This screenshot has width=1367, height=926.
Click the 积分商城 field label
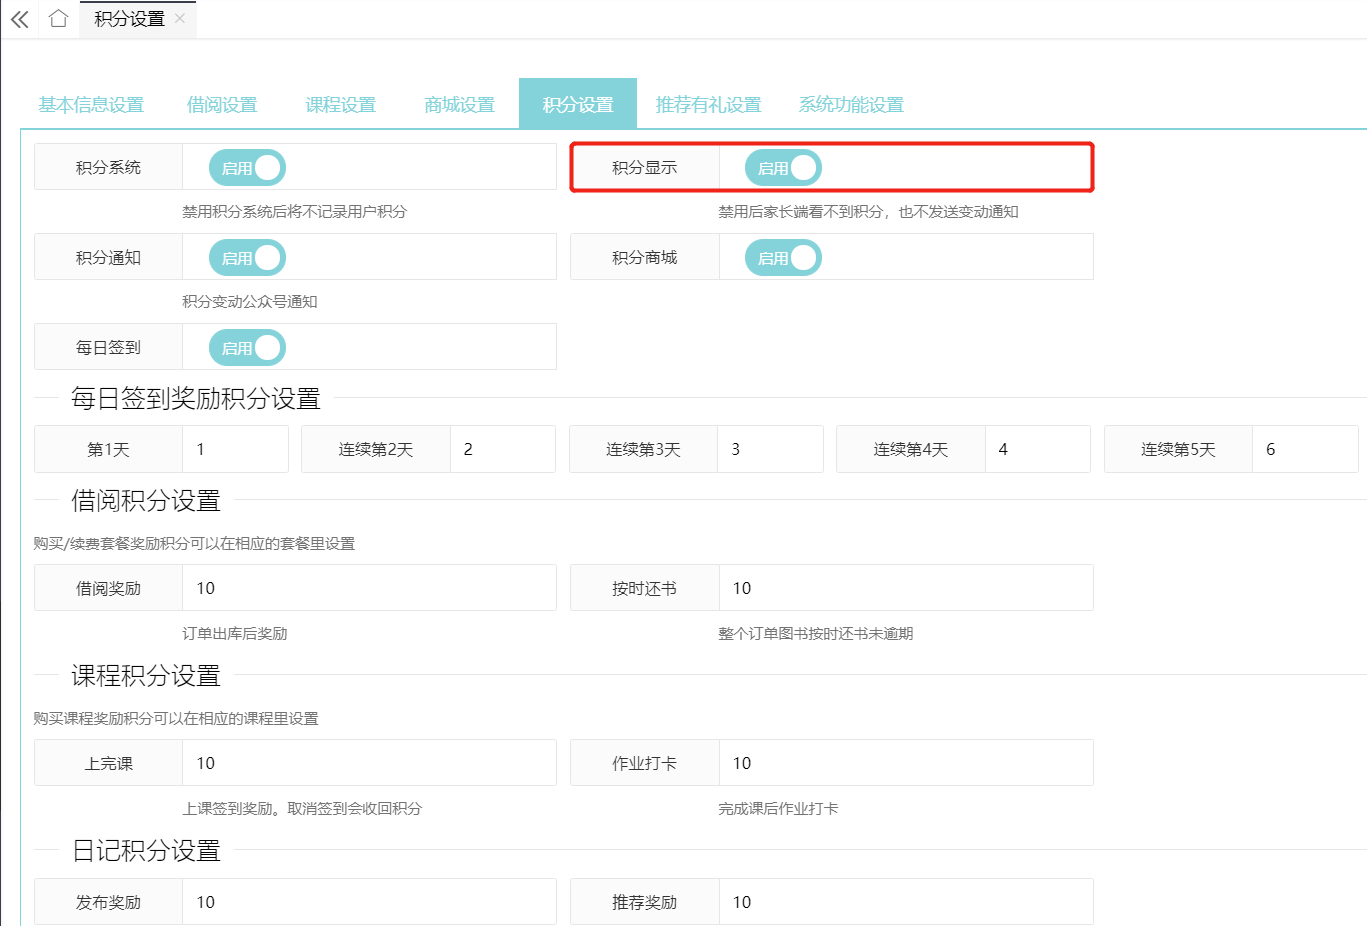tap(645, 258)
